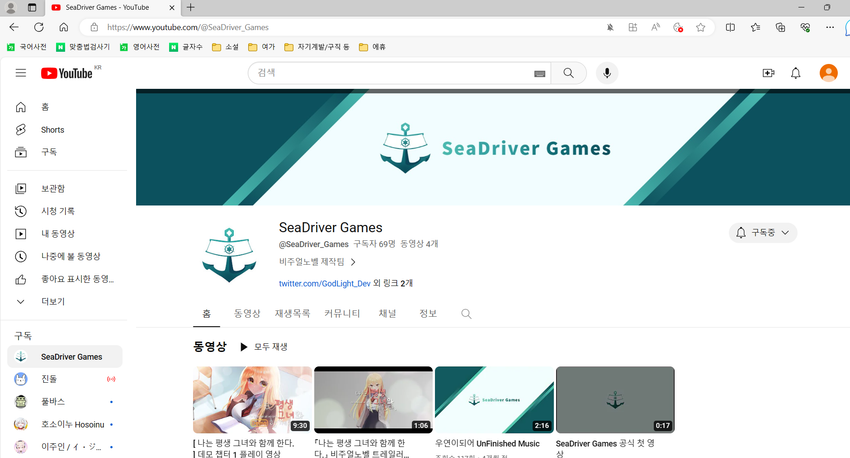Open Liked videos (좋아요 표시한 동영상)
This screenshot has width=850, height=458.
point(67,279)
